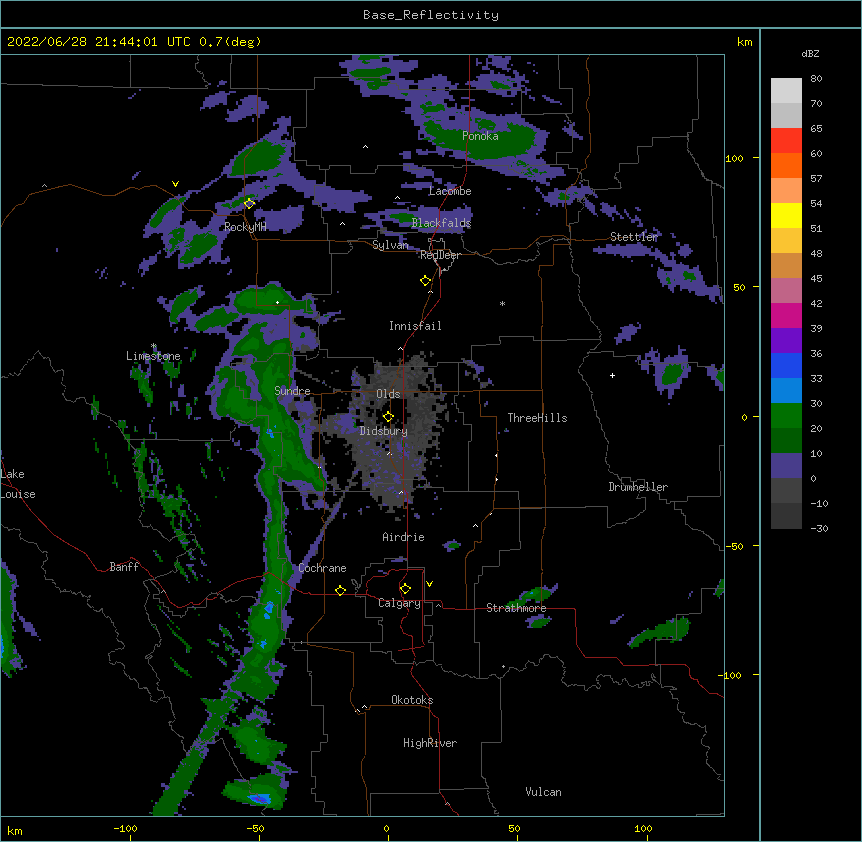Click the Base_Reflectivity title text
This screenshot has height=842, width=862.
pyautogui.click(x=431, y=15)
